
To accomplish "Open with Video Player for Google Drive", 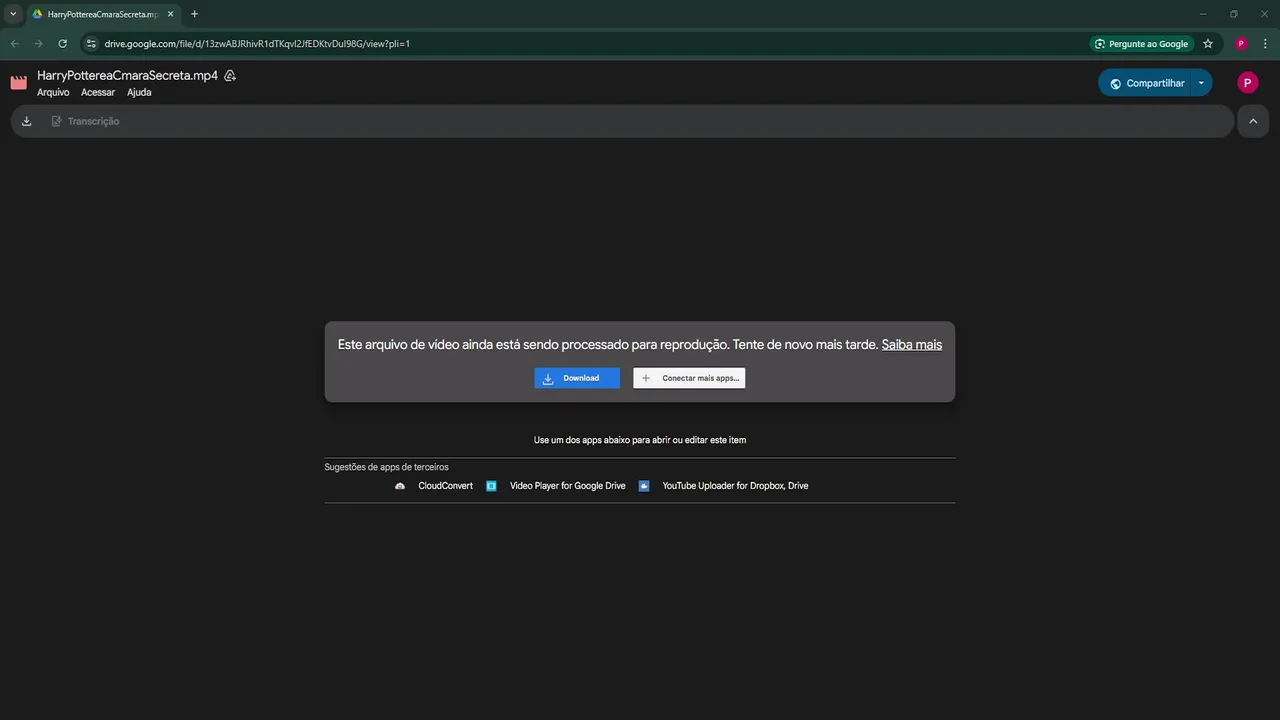I will (x=567, y=486).
